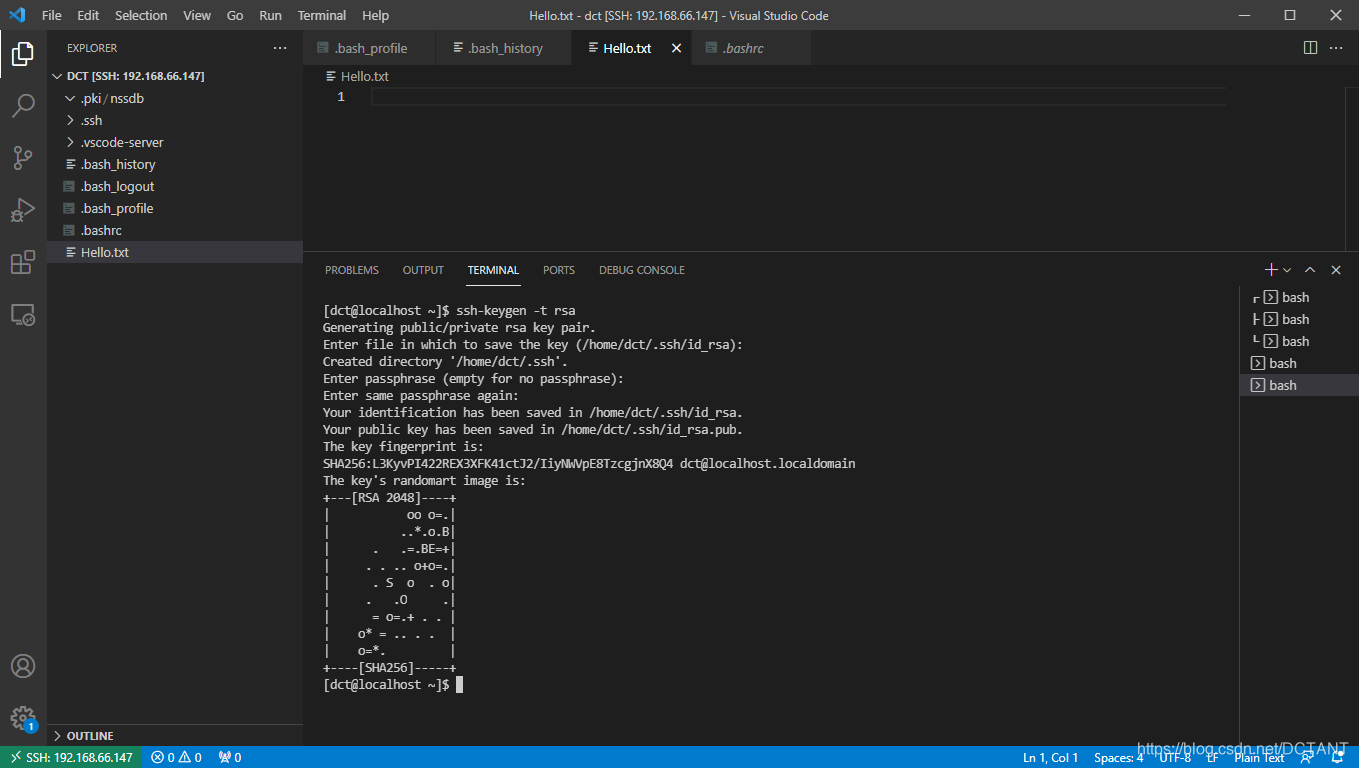Open the Explorer view in activity bar
Viewport: 1359px width, 768px height.
click(23, 54)
